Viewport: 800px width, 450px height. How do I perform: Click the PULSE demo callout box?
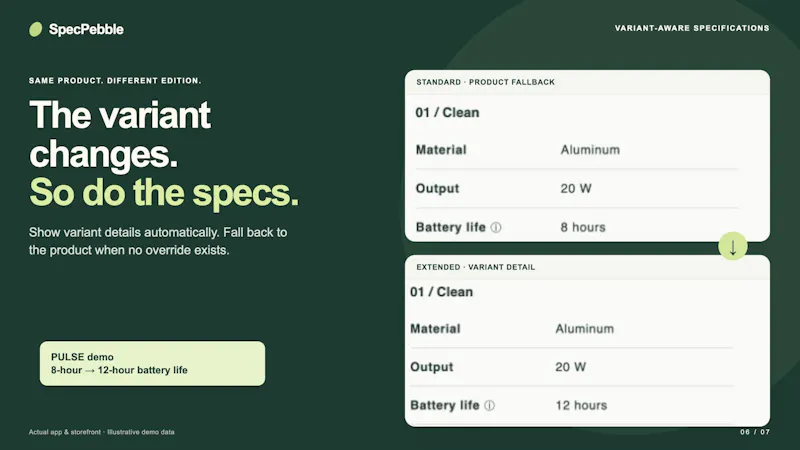click(x=153, y=363)
